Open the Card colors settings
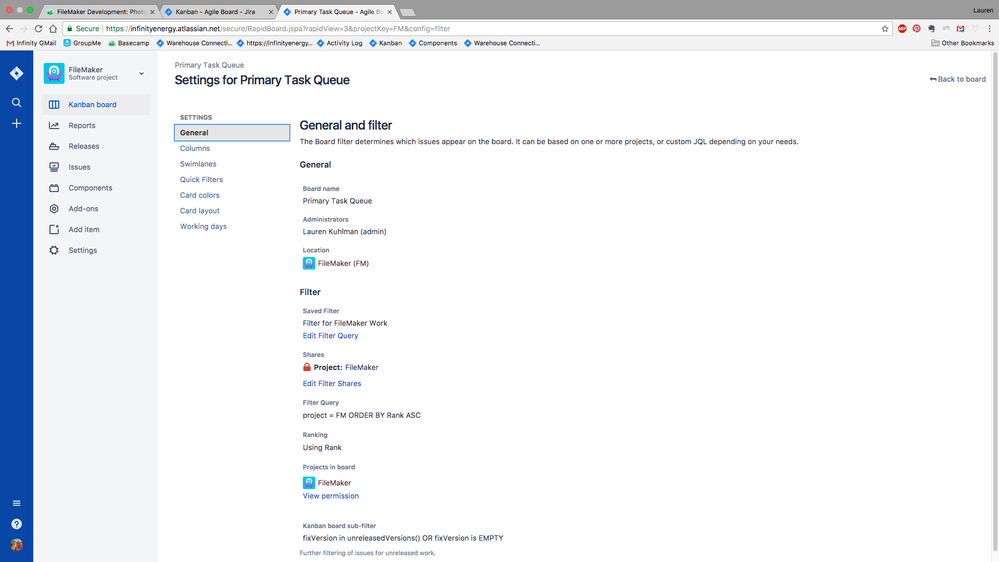Image resolution: width=999 pixels, height=562 pixels. [x=199, y=195]
